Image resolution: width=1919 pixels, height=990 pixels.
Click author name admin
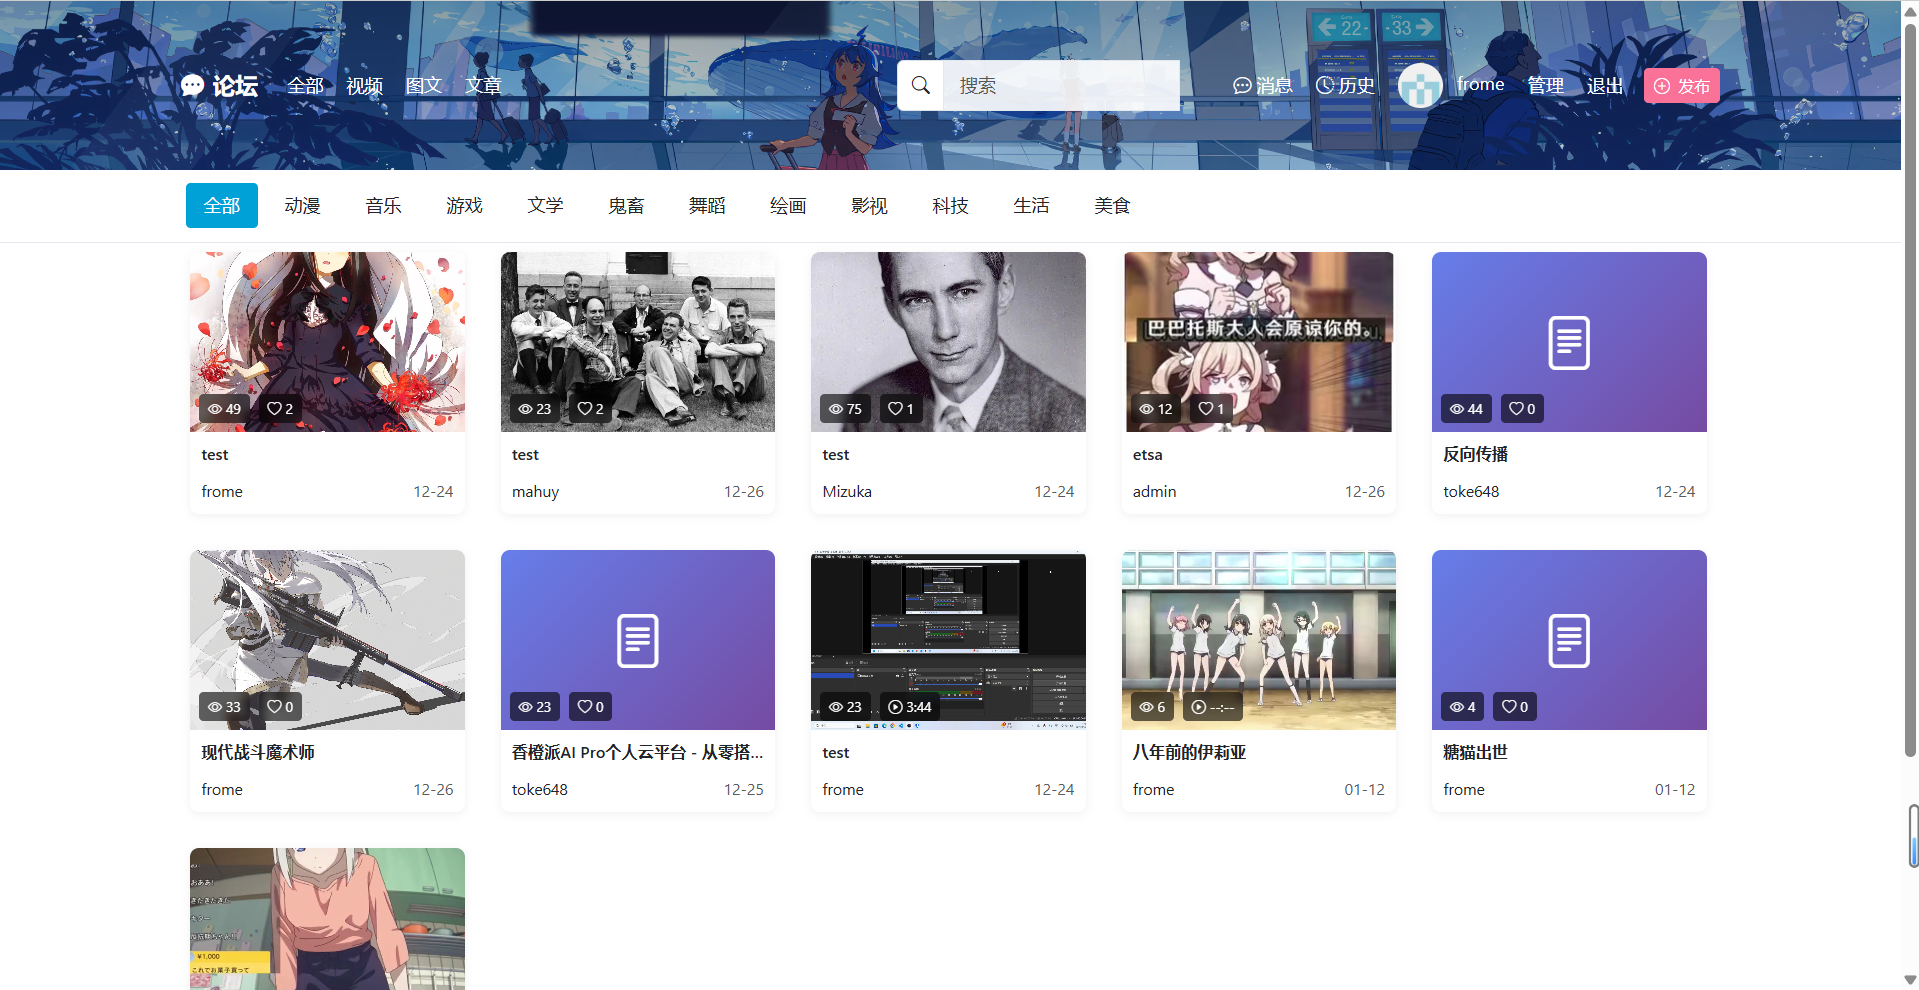tap(1155, 492)
